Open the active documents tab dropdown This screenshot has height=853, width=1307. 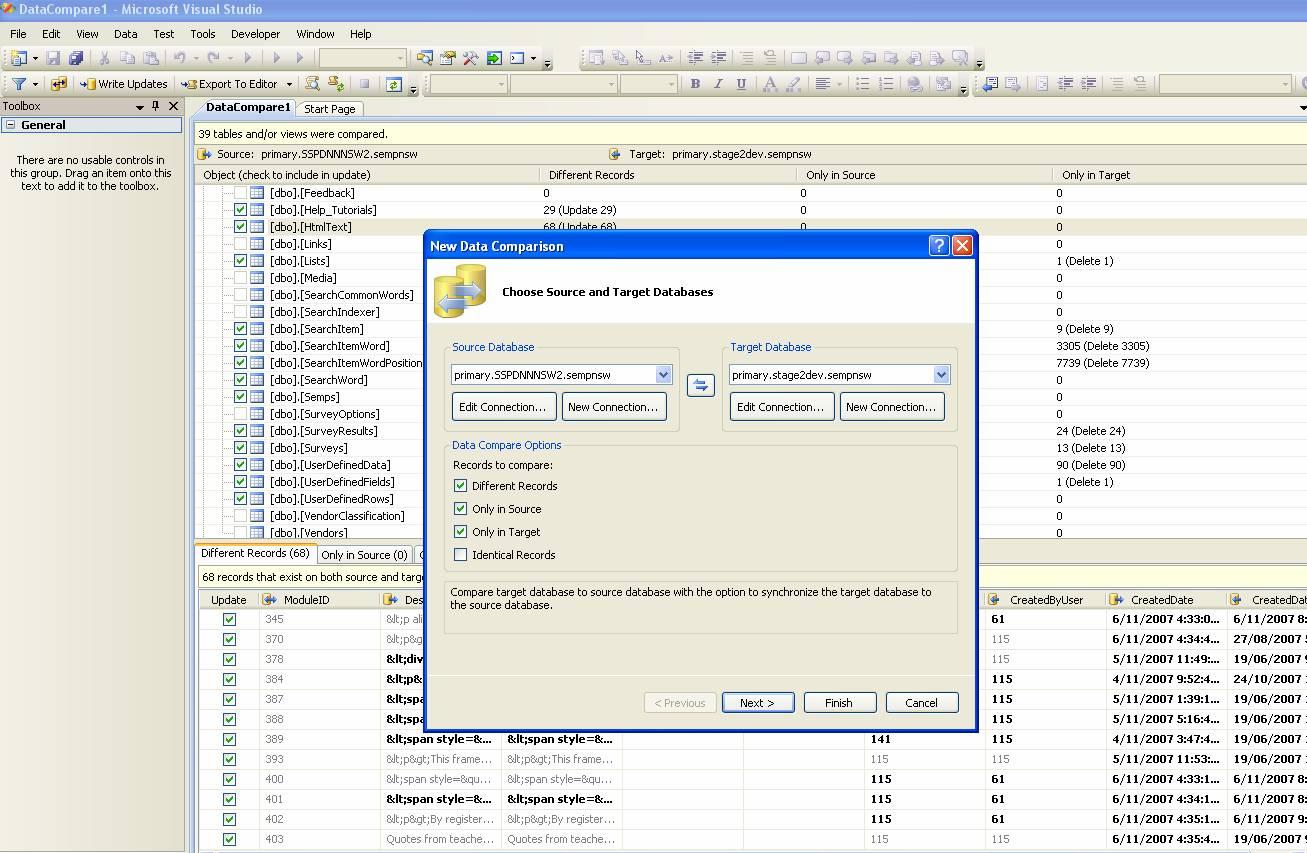pyautogui.click(x=1302, y=108)
